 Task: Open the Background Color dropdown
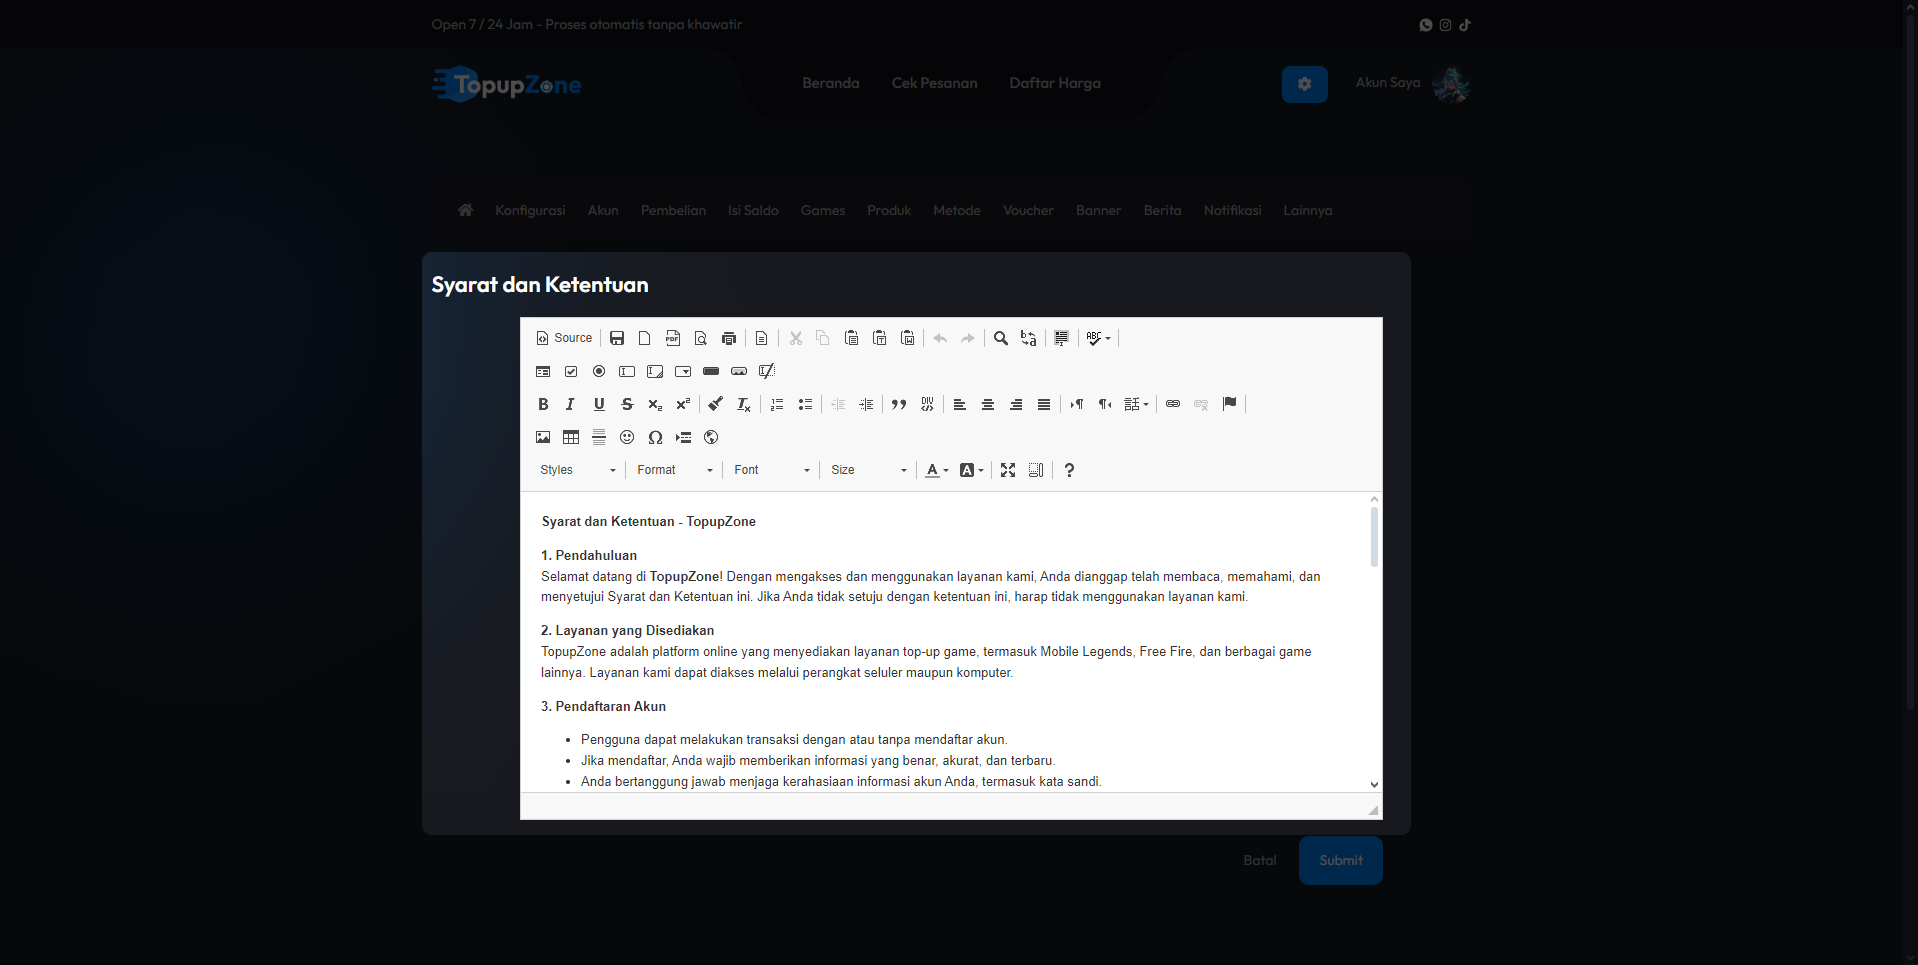(972, 470)
